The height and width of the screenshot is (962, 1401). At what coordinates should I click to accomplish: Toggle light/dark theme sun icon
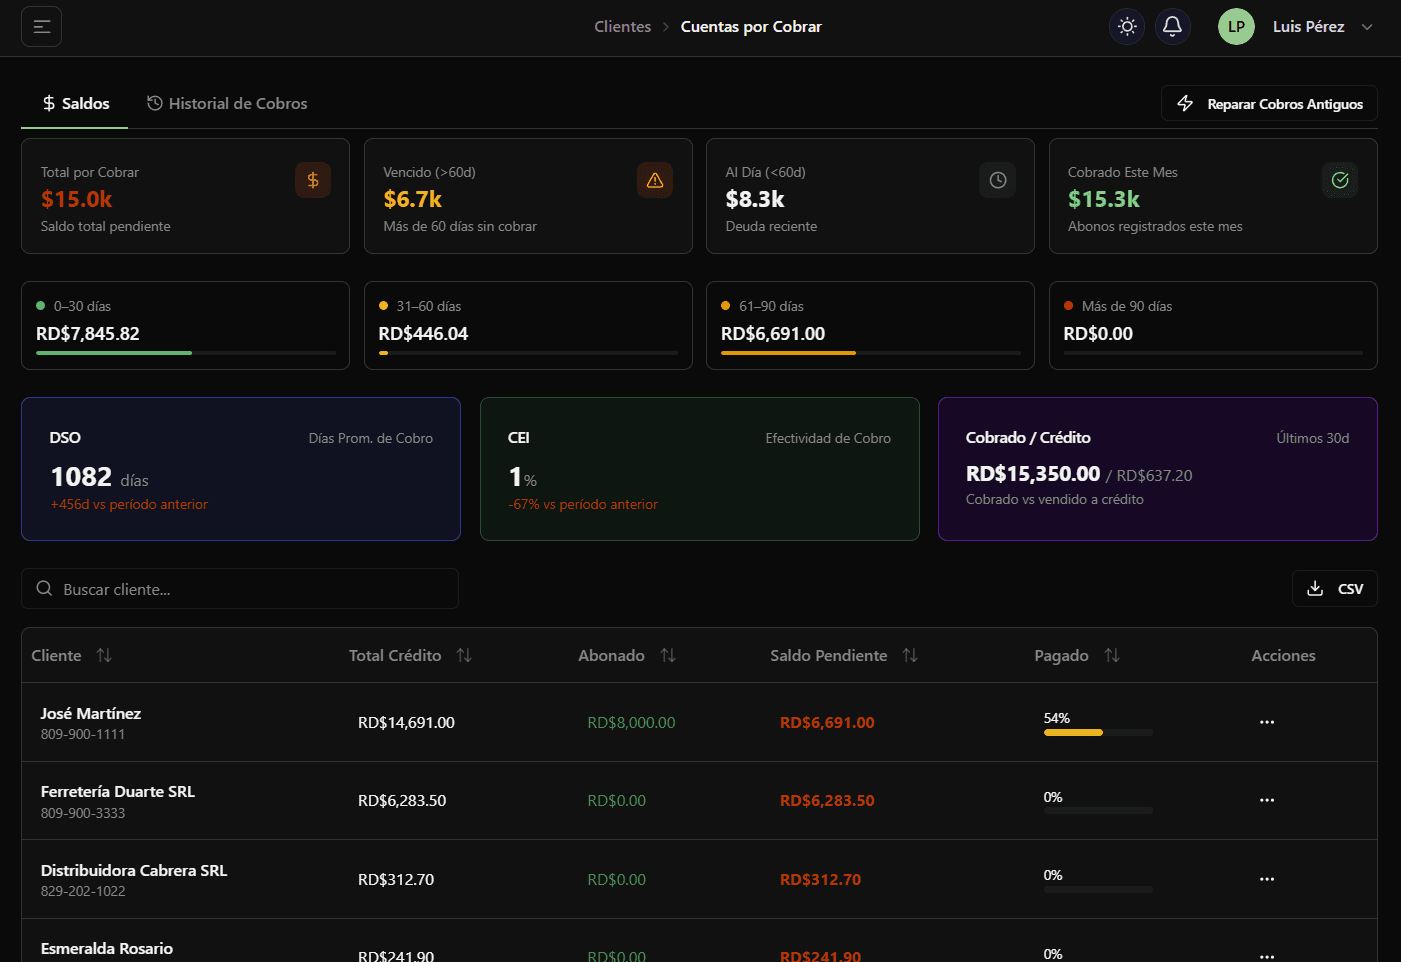(x=1127, y=27)
